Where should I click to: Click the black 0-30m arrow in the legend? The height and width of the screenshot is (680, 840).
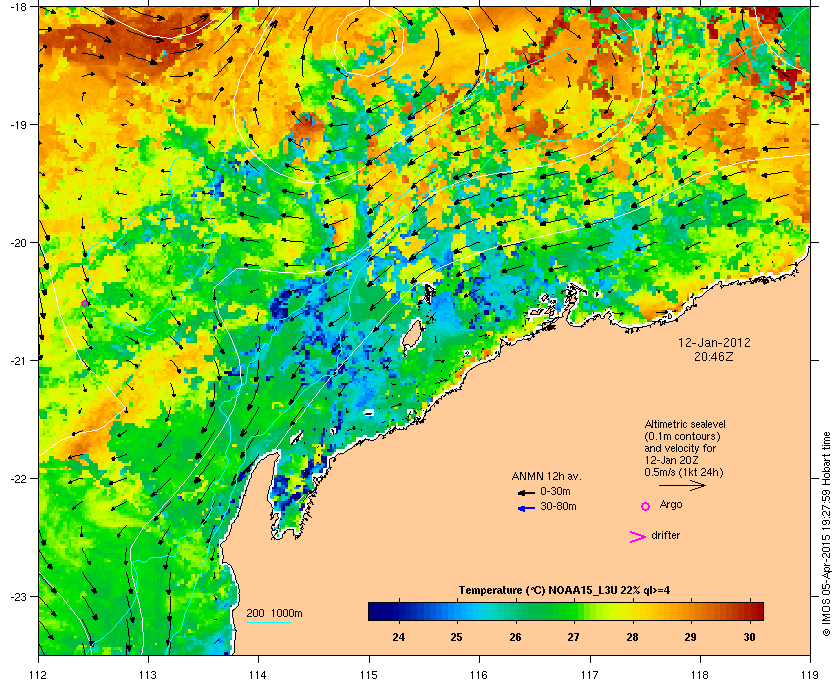point(526,493)
